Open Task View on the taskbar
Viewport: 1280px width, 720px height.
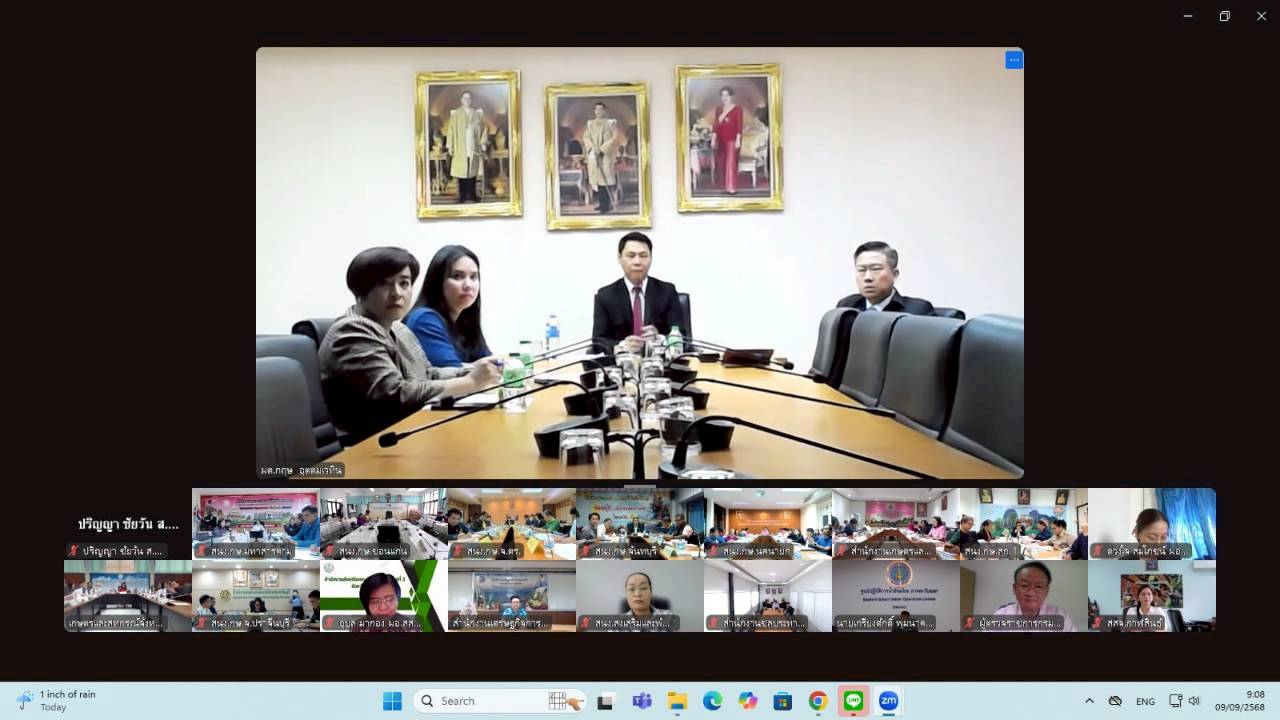pyautogui.click(x=605, y=701)
